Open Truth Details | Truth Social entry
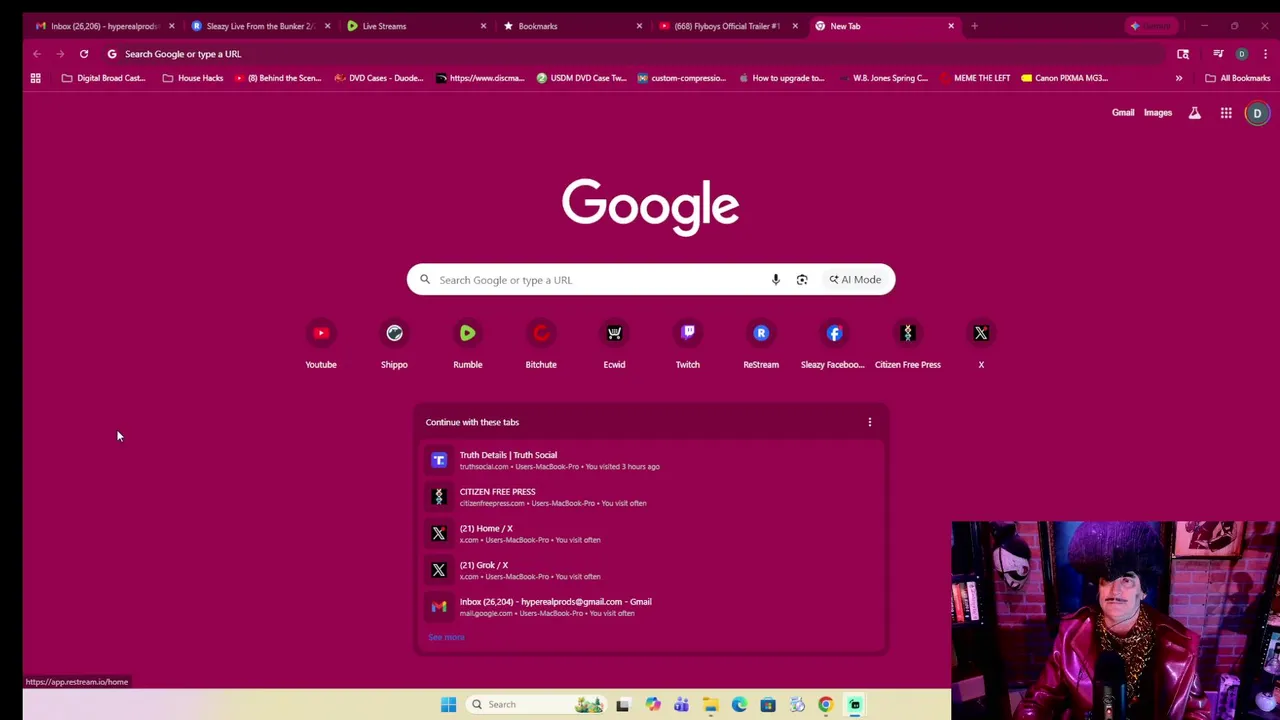Viewport: 1280px width, 720px height. tap(650, 460)
